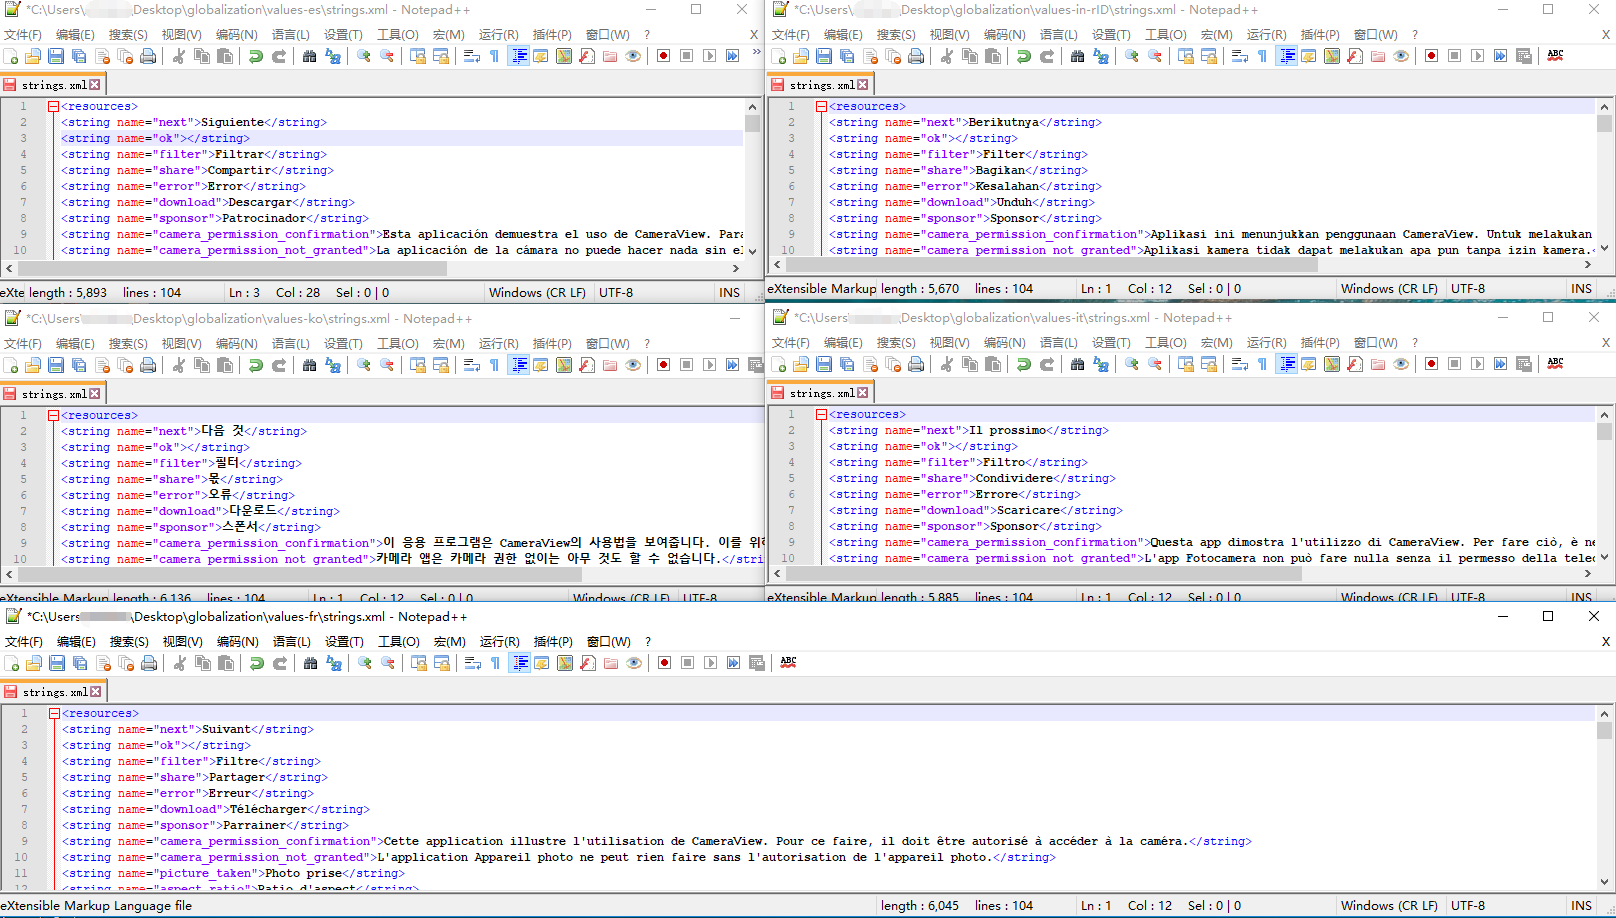Click Folder as Workspace icon in values-ko window
This screenshot has height=918, width=1616.
(610, 365)
